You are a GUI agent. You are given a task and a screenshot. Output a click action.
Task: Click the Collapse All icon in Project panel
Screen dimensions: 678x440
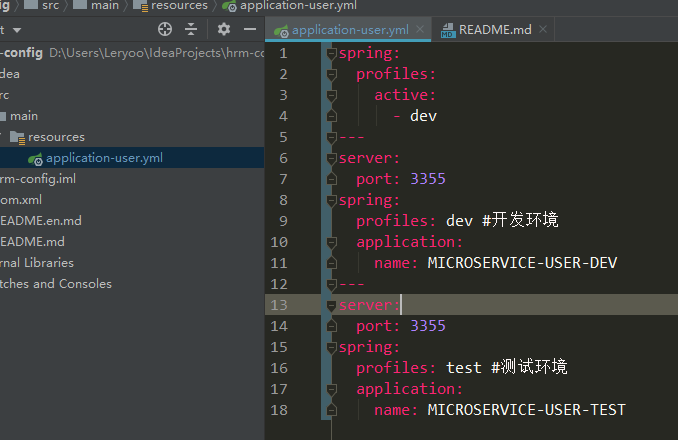click(x=191, y=30)
